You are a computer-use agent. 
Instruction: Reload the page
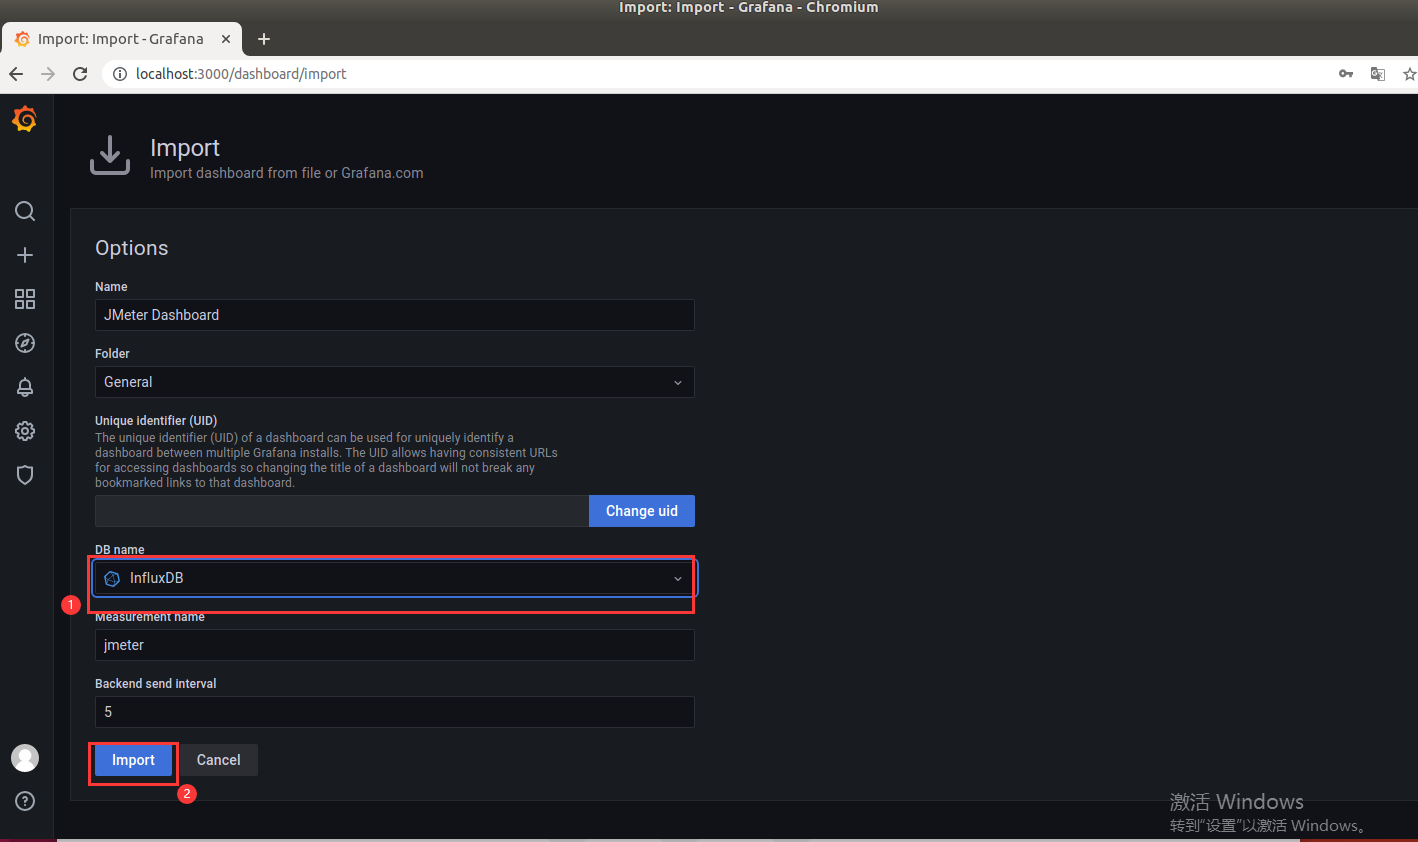tap(80, 74)
